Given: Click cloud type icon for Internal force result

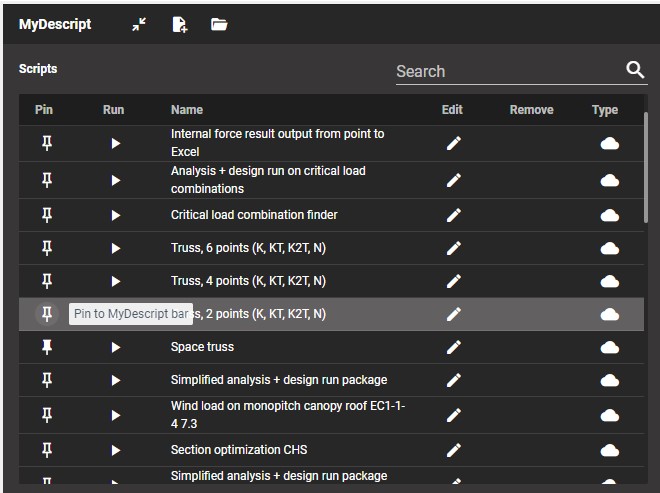Looking at the screenshot, I should [x=609, y=144].
